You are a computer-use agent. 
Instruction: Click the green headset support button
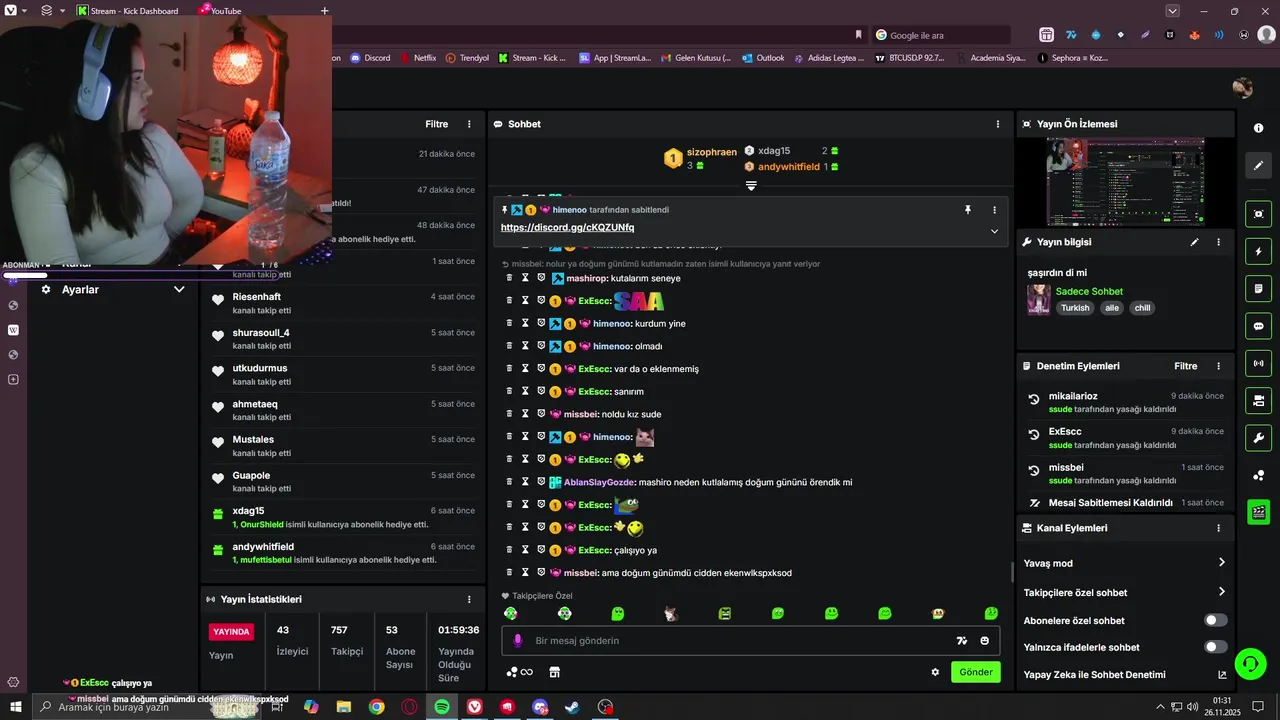[1250, 663]
